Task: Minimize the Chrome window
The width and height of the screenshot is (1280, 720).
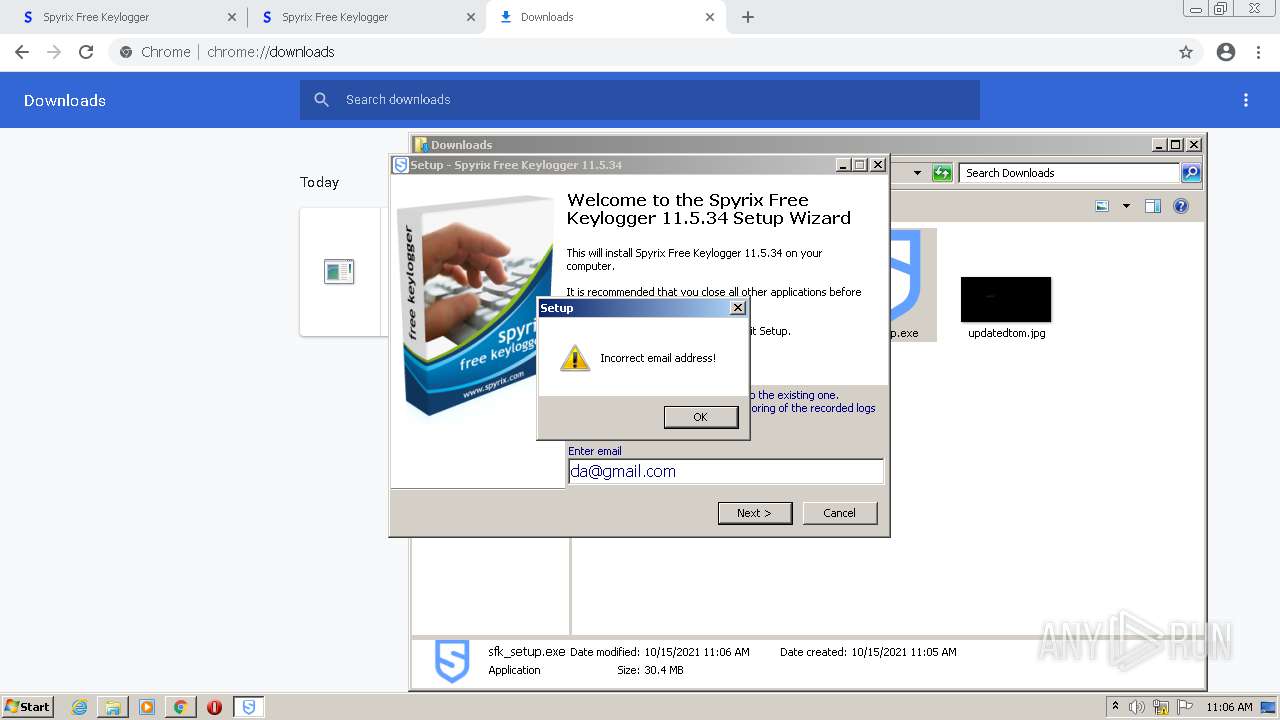Action: pyautogui.click(x=1195, y=9)
